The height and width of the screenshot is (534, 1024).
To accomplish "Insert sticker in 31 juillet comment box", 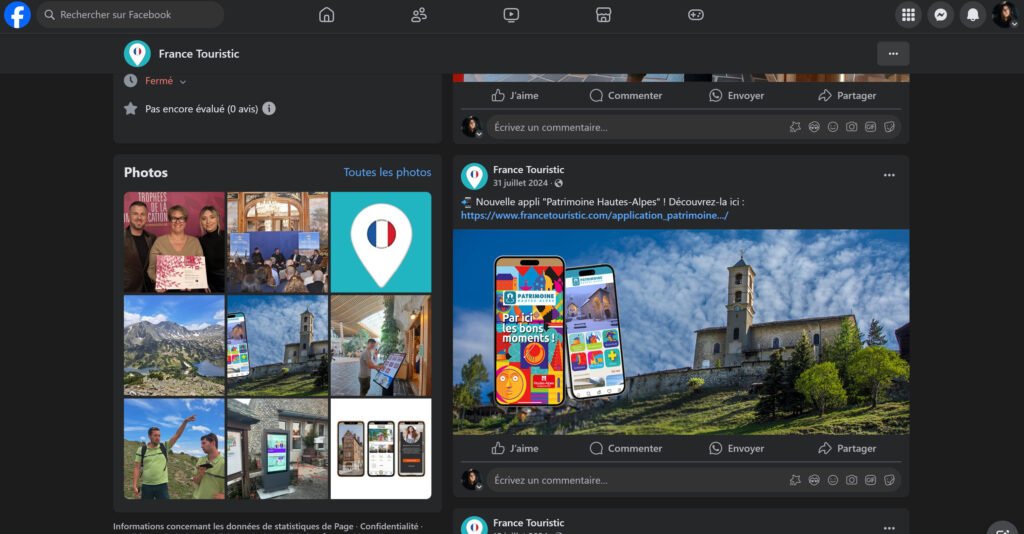I will 889,480.
